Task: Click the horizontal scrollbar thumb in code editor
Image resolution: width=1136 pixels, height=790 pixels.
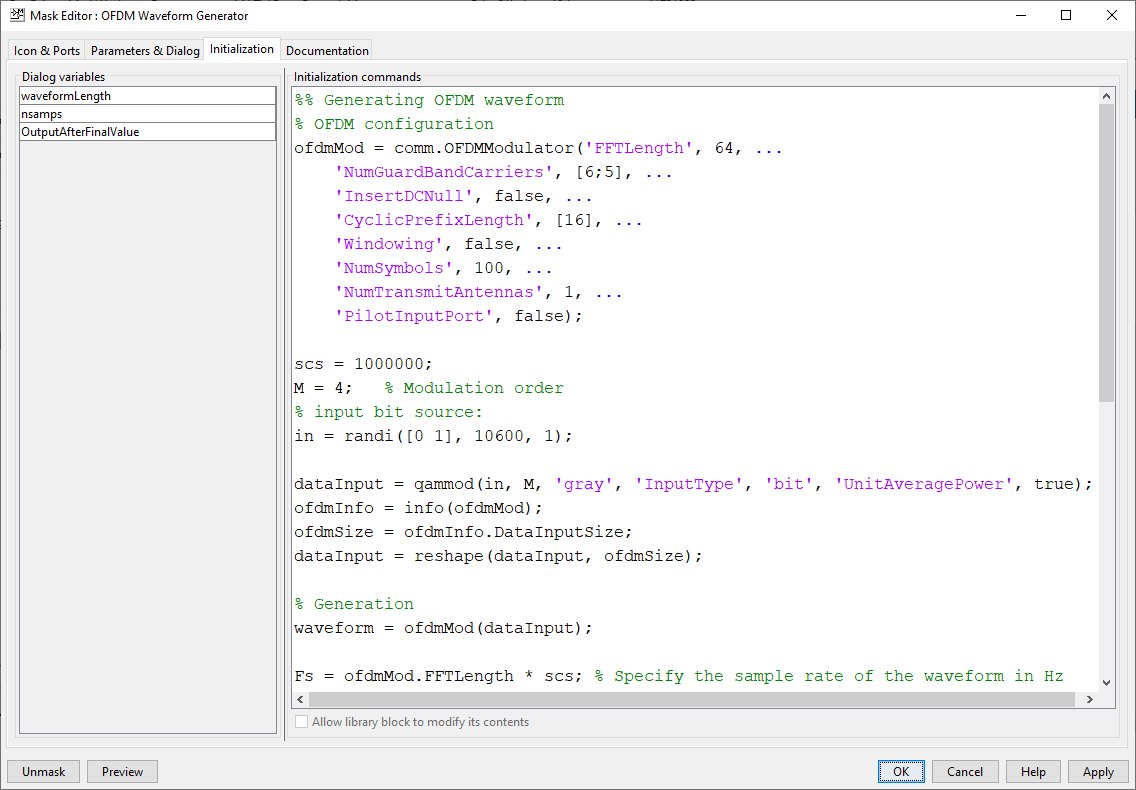Action: click(692, 699)
